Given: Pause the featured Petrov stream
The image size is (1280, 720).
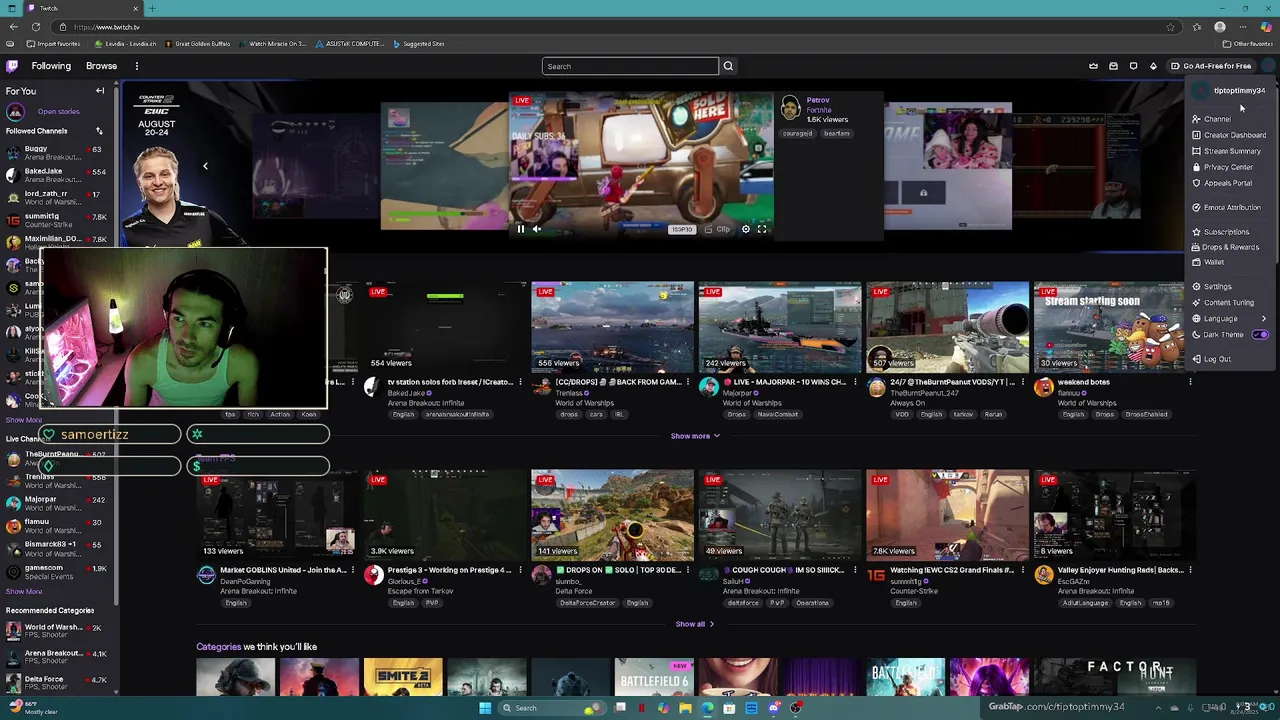Looking at the screenshot, I should 520,229.
